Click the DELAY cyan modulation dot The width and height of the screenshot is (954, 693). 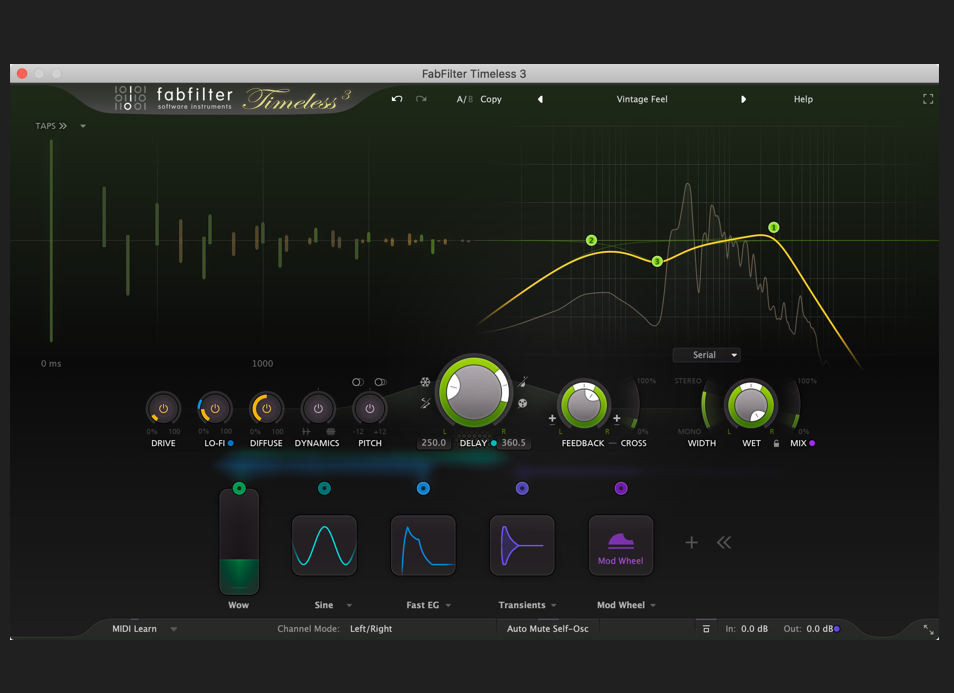[493, 443]
